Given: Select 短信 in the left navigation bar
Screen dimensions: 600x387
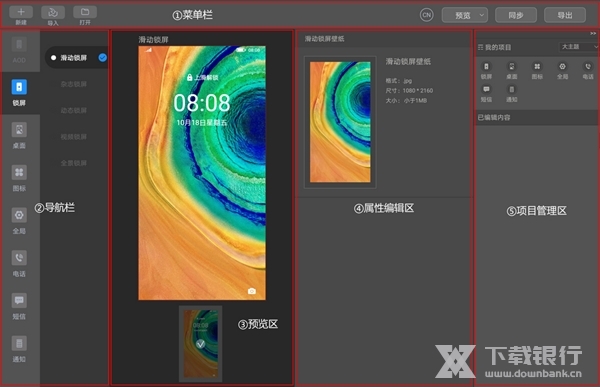Looking at the screenshot, I should coord(19,306).
